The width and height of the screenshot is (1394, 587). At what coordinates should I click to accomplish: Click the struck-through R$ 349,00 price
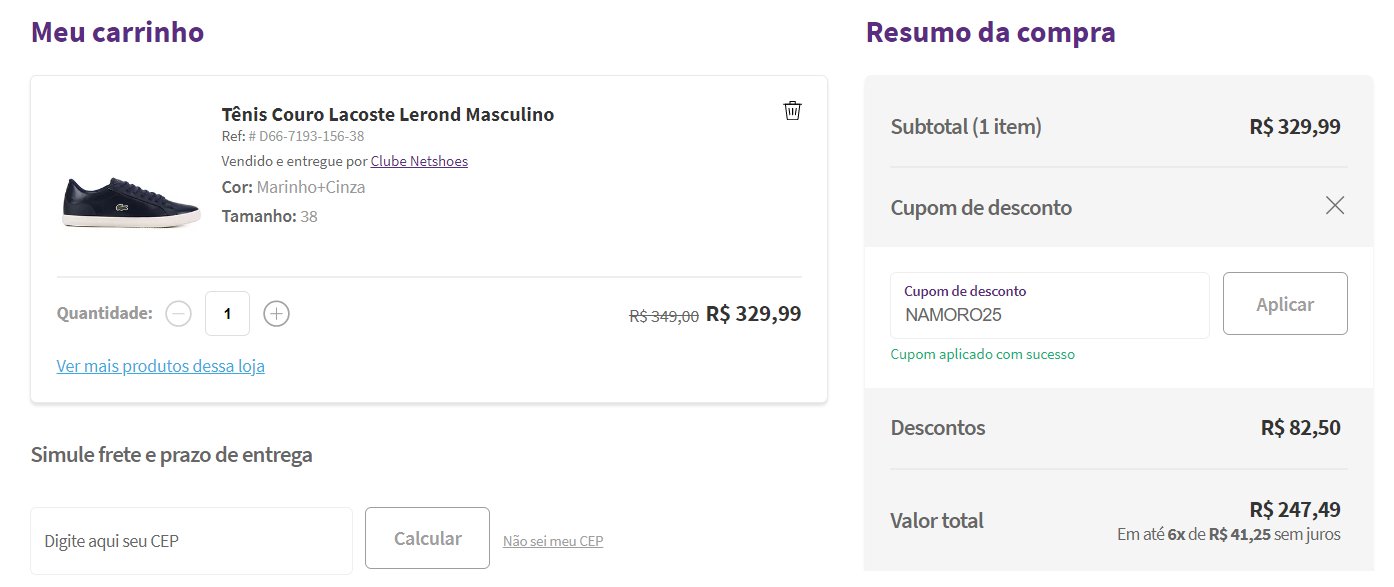pos(664,316)
